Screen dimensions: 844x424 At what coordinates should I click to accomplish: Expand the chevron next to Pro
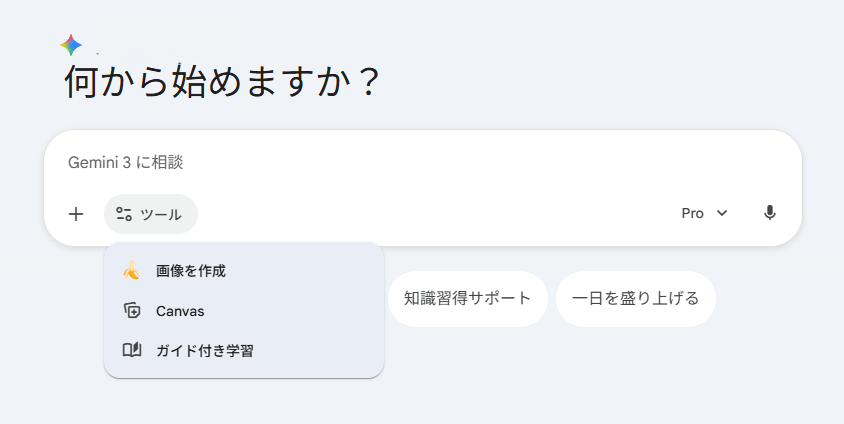coord(722,213)
